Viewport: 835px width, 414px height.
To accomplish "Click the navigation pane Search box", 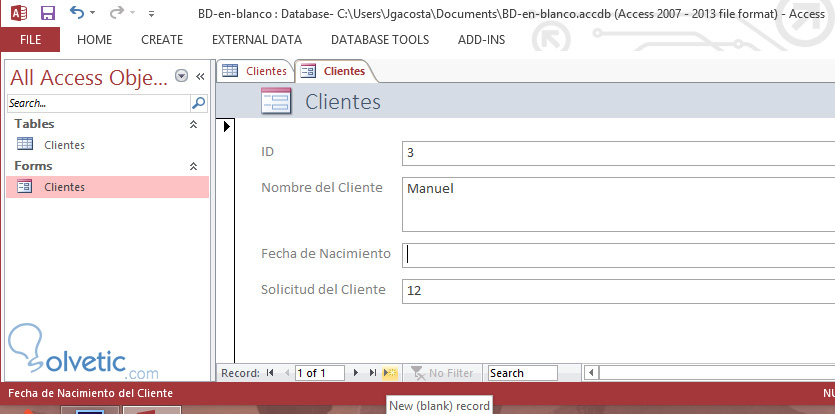I will [x=99, y=103].
